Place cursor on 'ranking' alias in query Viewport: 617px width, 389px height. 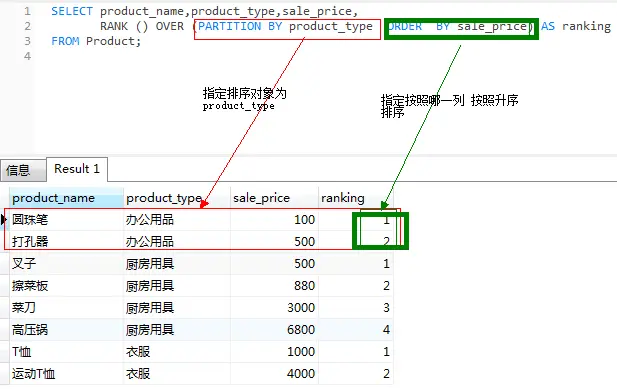[x=586, y=26]
